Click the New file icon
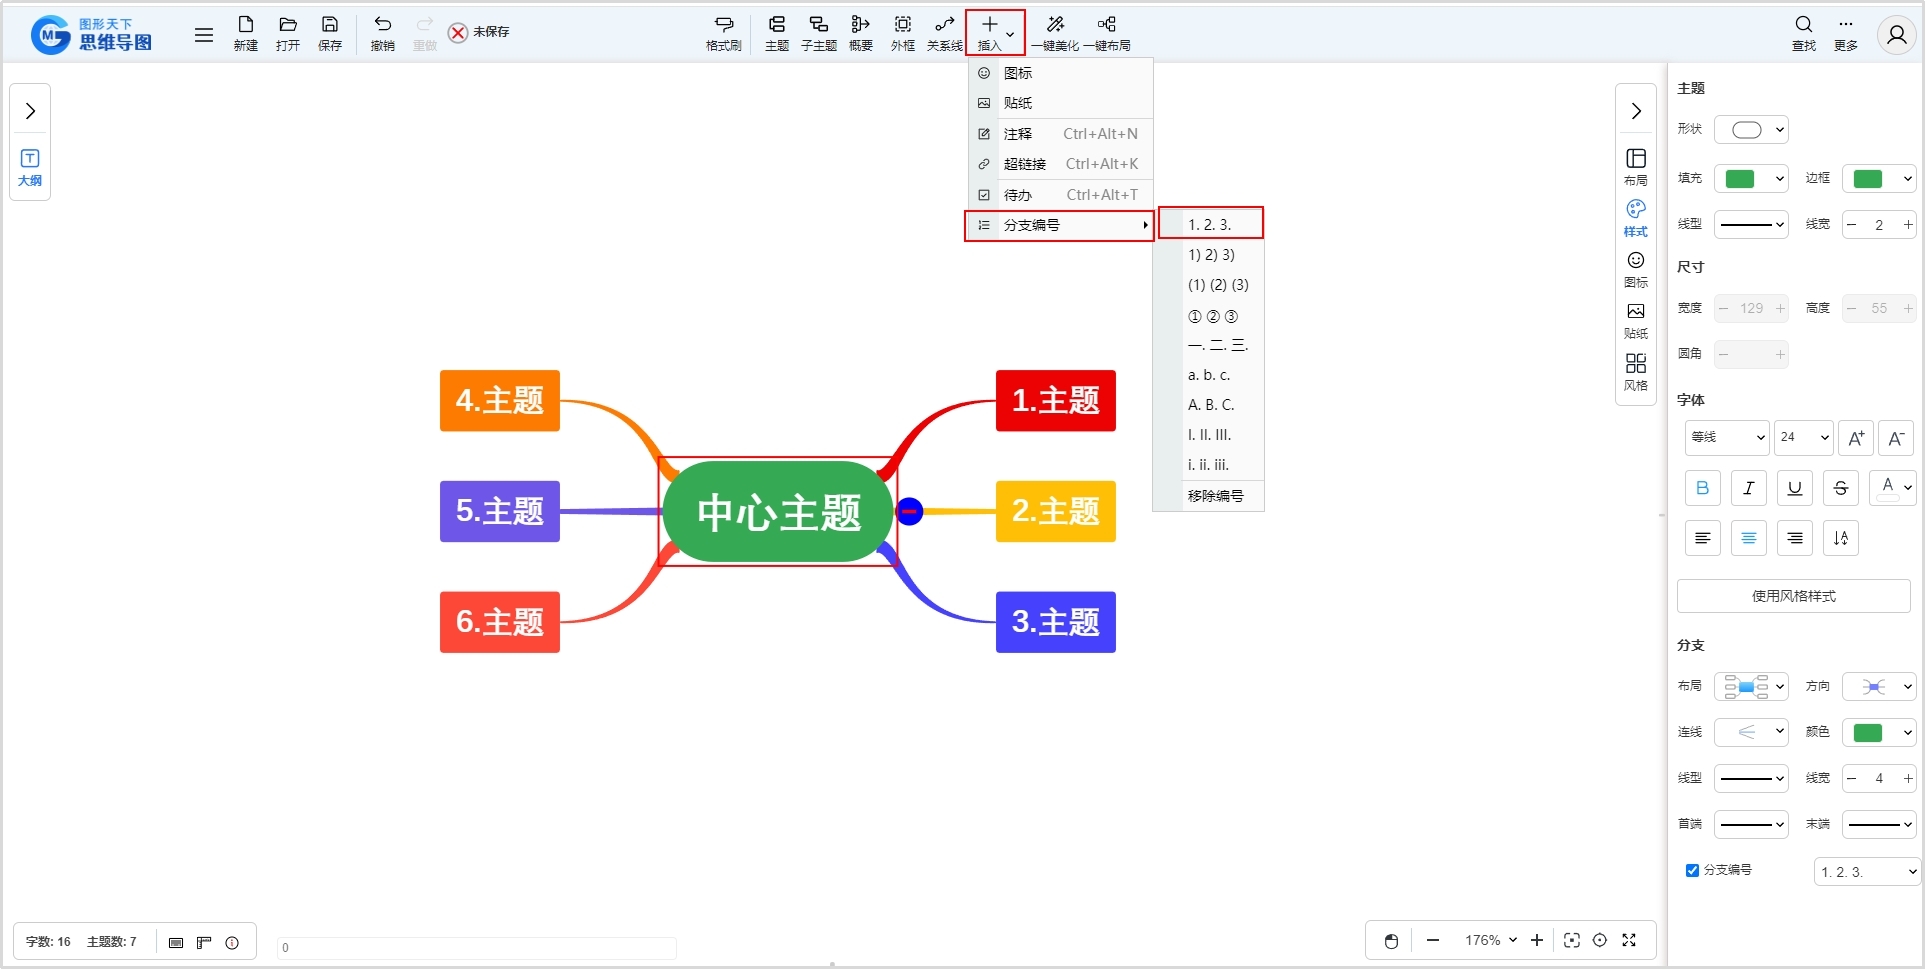 246,33
